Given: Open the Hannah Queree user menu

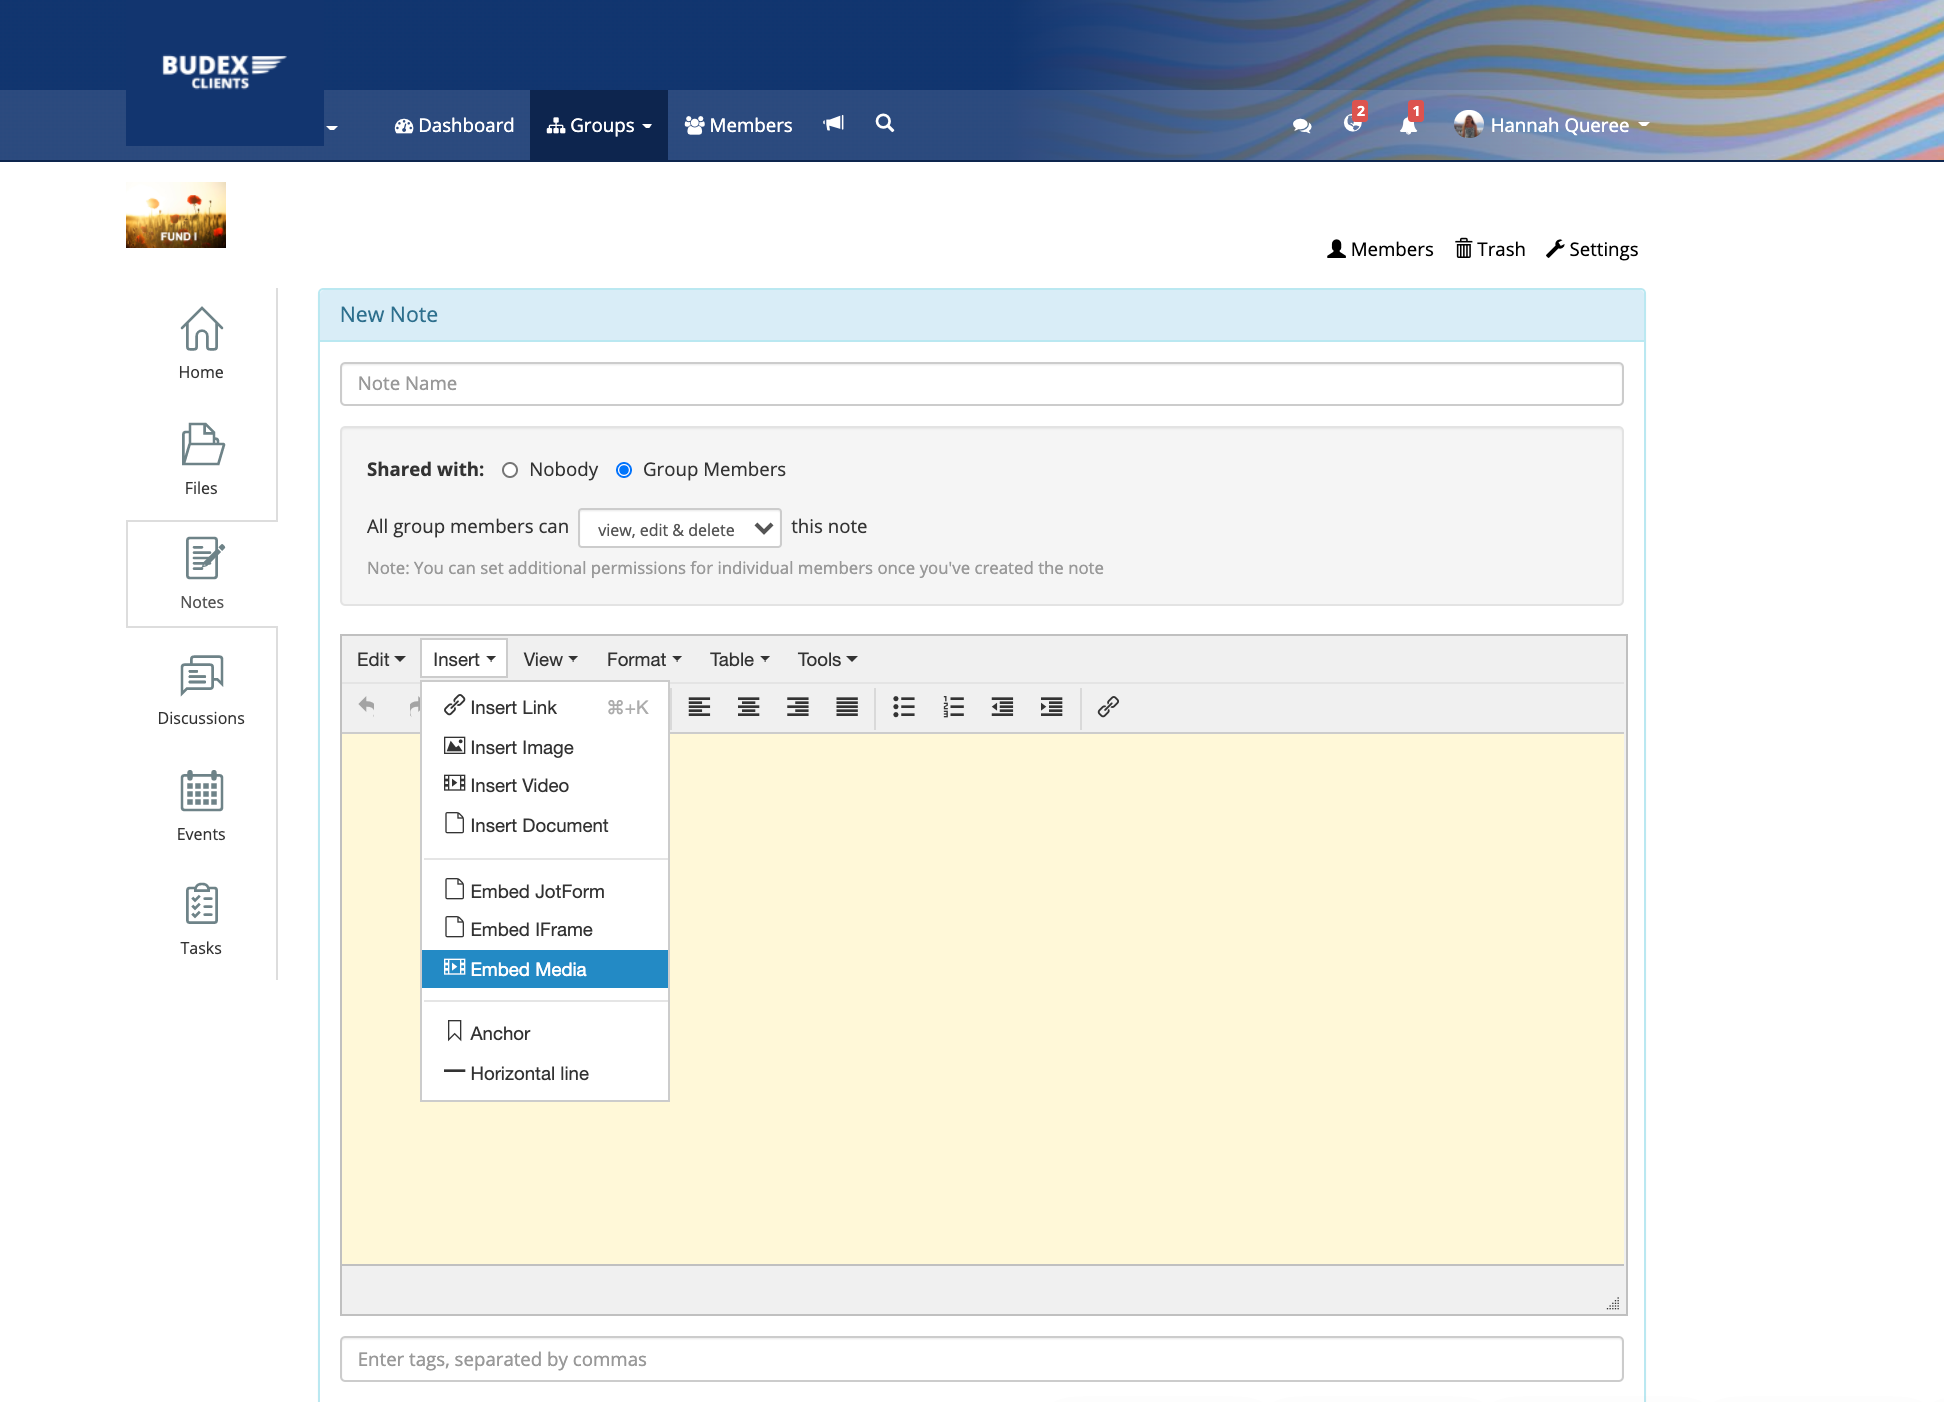Looking at the screenshot, I should pos(1551,125).
